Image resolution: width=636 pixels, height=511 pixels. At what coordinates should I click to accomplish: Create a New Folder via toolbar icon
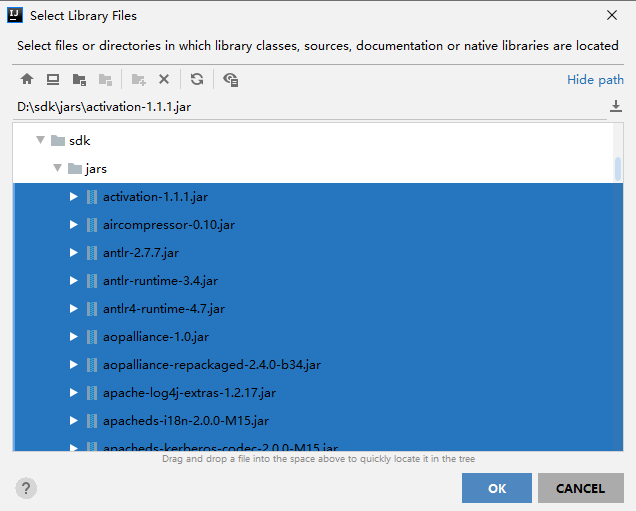(x=138, y=79)
